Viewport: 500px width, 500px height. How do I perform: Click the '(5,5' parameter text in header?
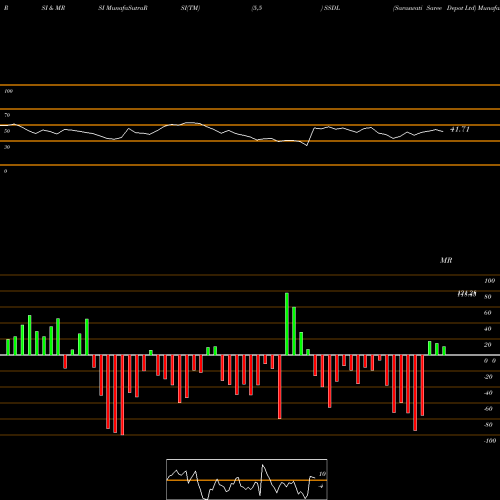click(x=257, y=8)
